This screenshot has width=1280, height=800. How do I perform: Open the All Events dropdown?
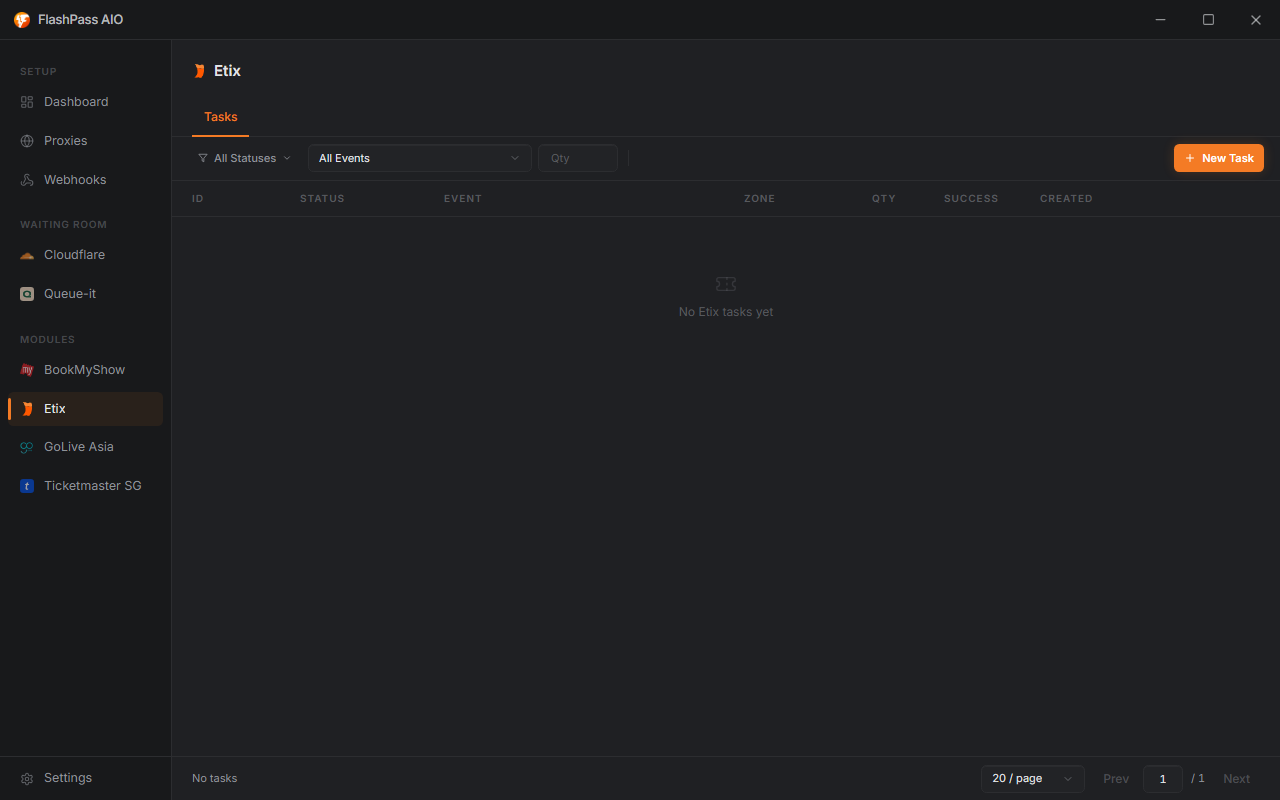point(420,158)
